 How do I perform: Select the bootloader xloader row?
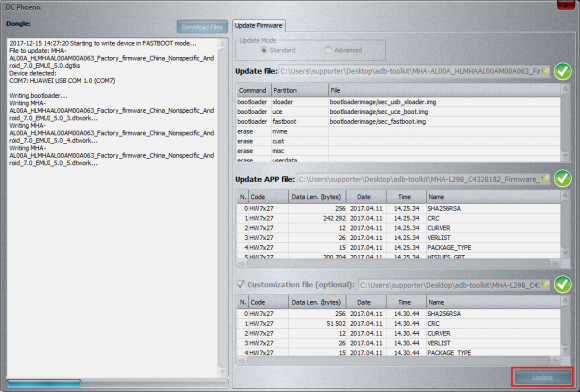[x=398, y=102]
